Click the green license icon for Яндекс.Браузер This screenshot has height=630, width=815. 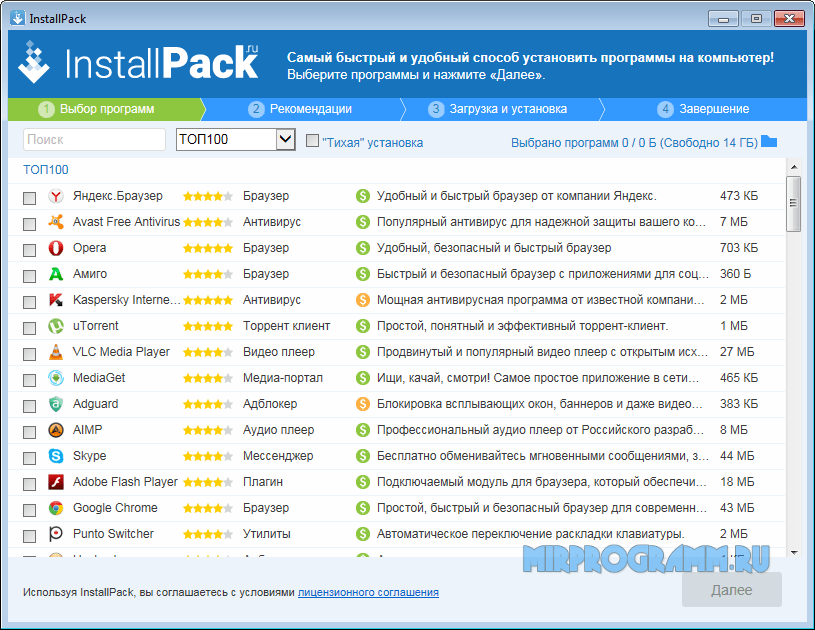click(362, 196)
